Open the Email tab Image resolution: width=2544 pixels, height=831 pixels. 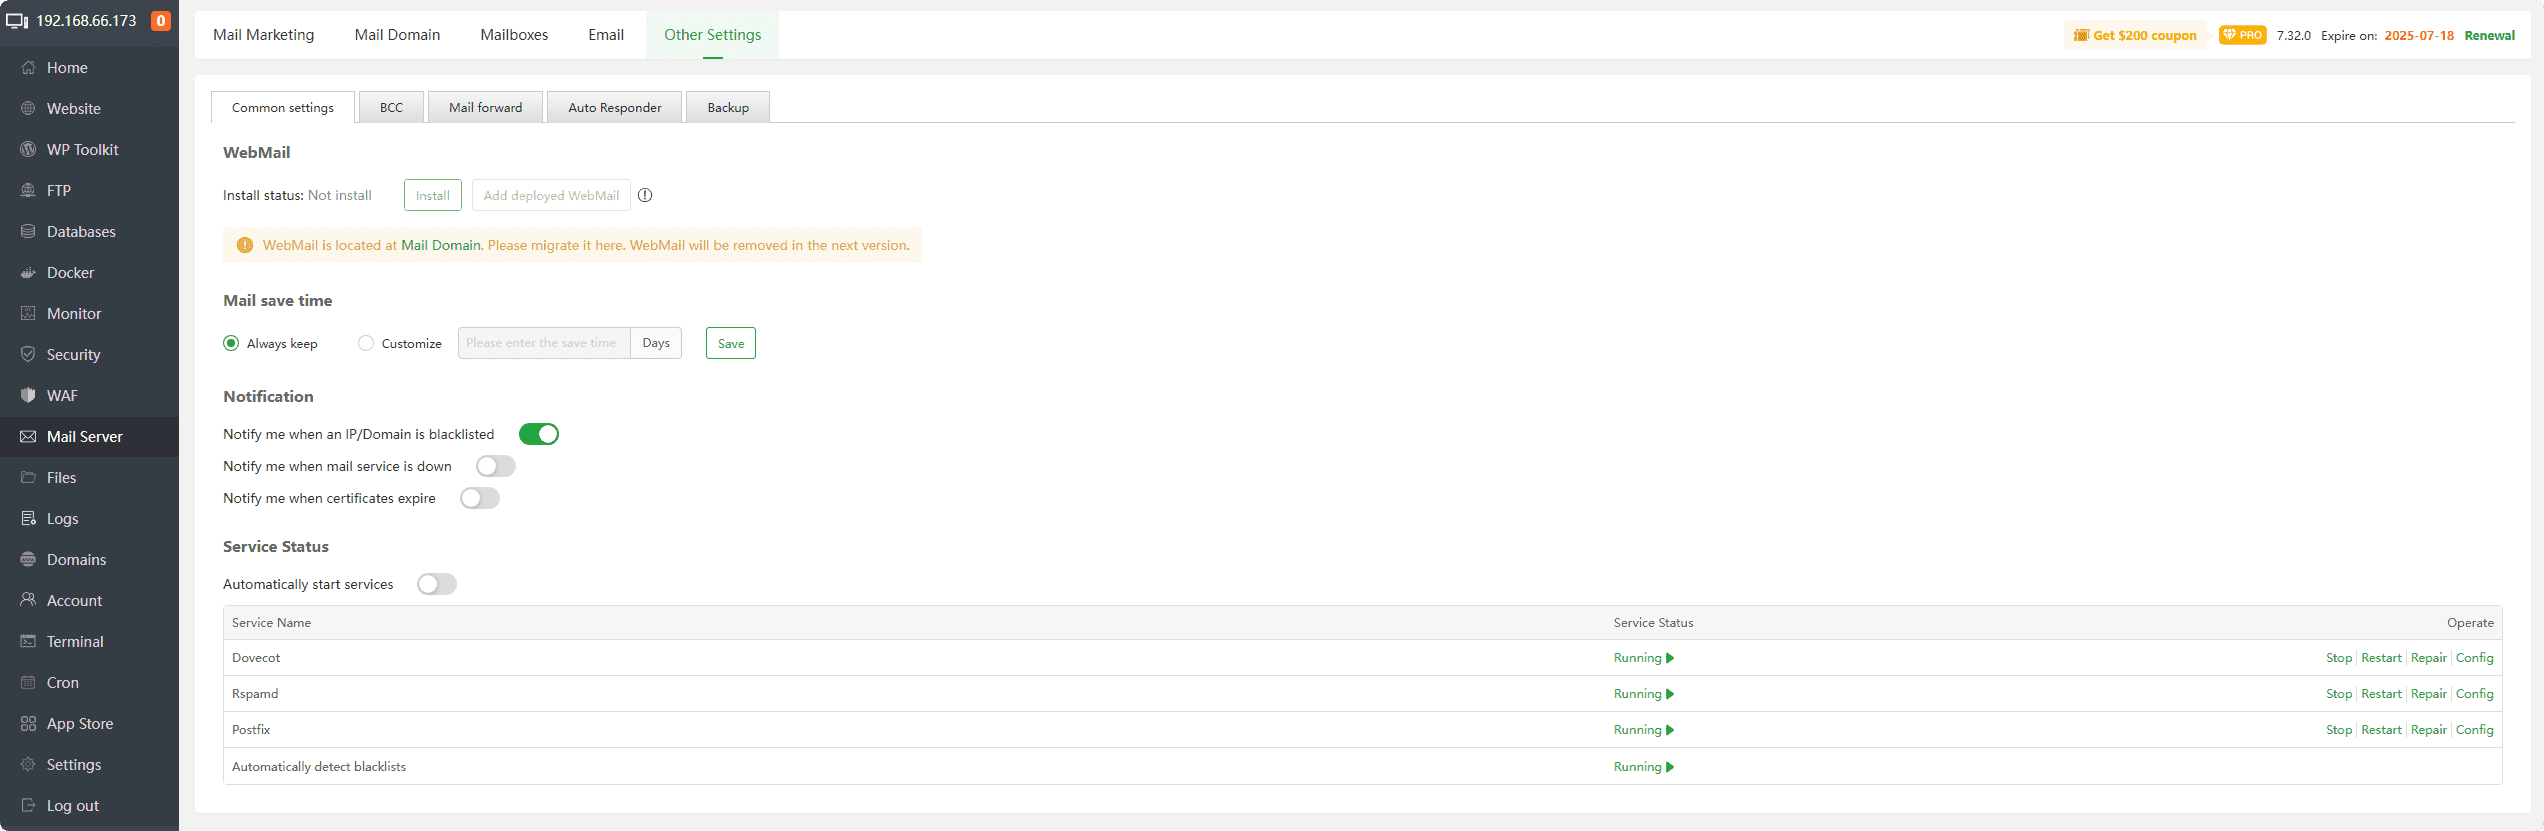point(606,35)
